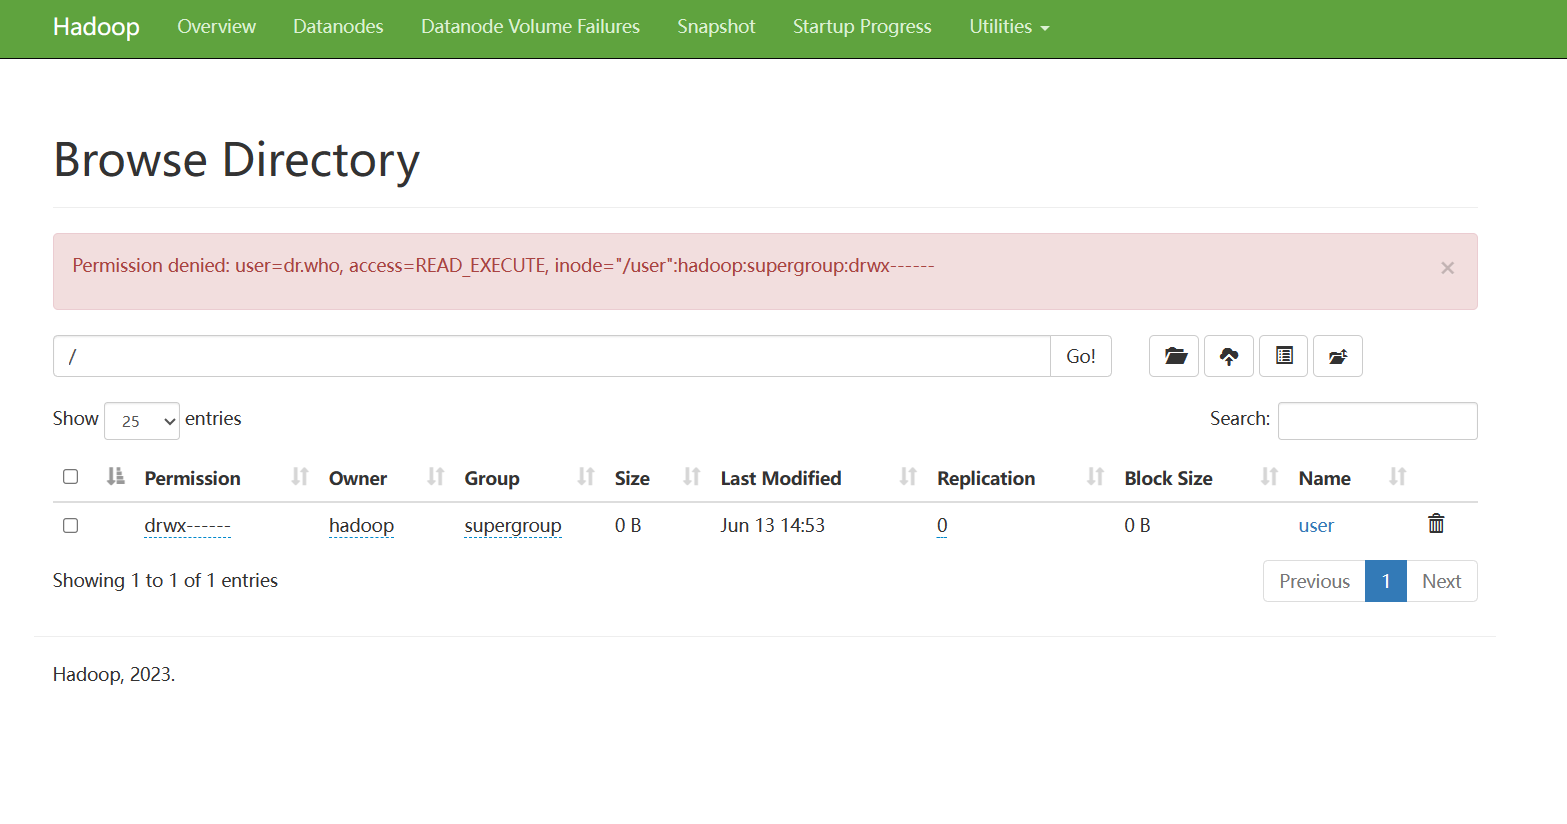
Task: Click the 0 B value under Size
Action: (628, 526)
